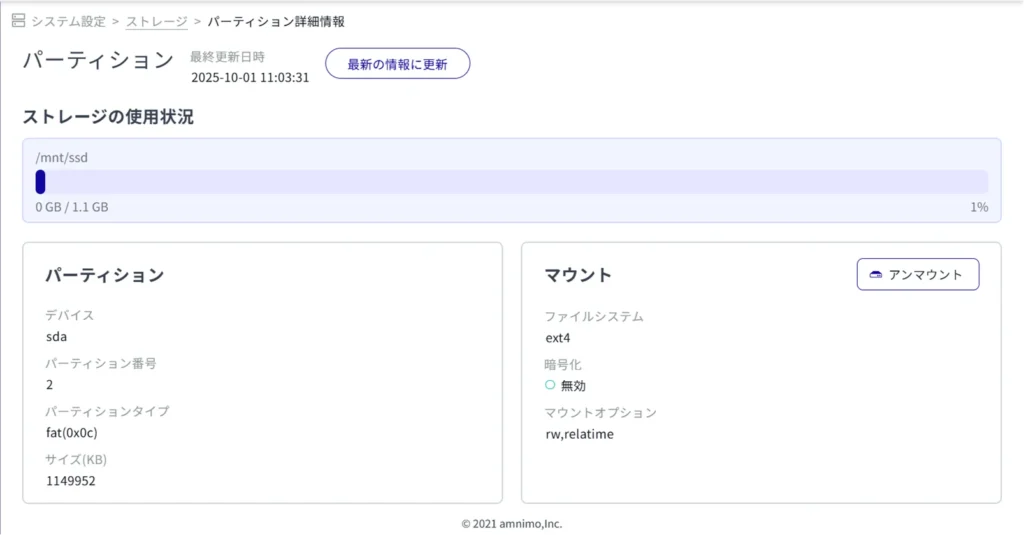Click the 1% usage percentage text
1024x535 pixels.
978,207
